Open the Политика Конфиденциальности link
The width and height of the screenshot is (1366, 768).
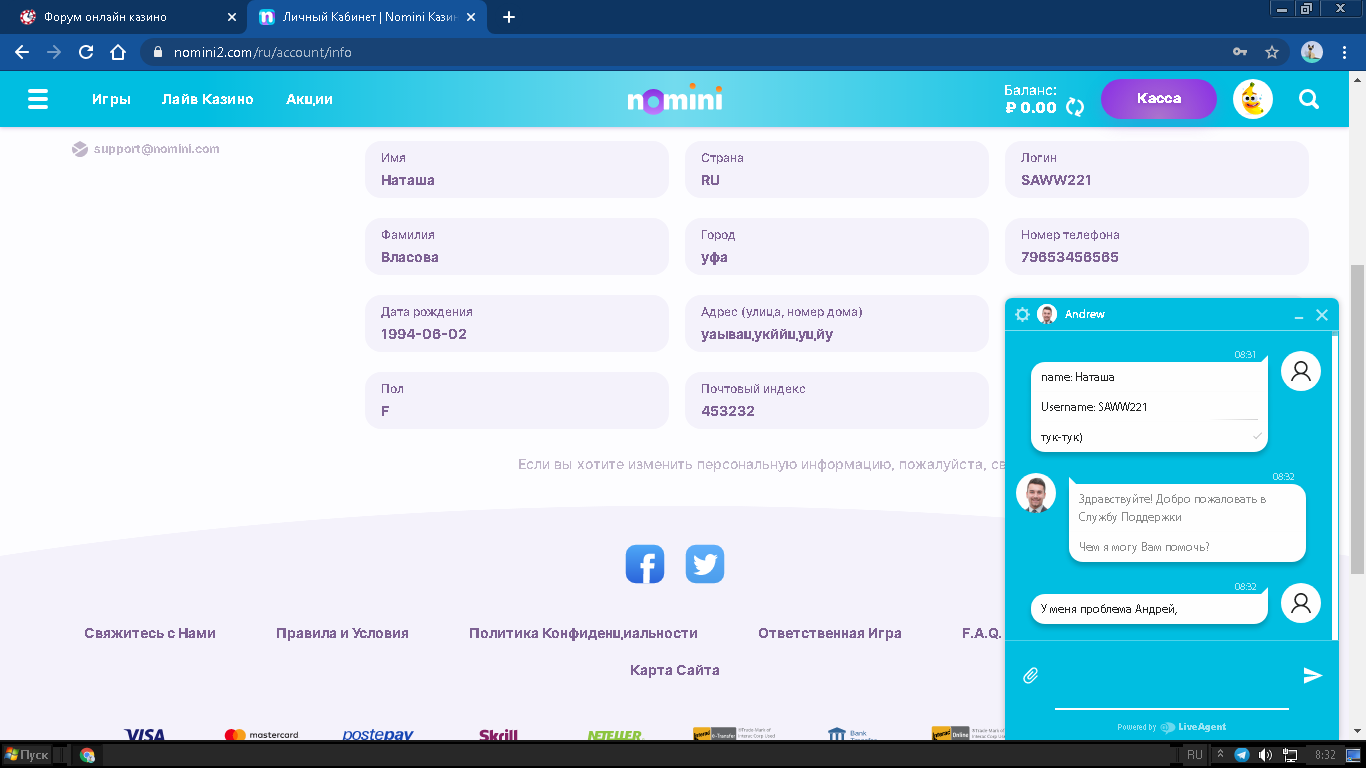point(583,633)
